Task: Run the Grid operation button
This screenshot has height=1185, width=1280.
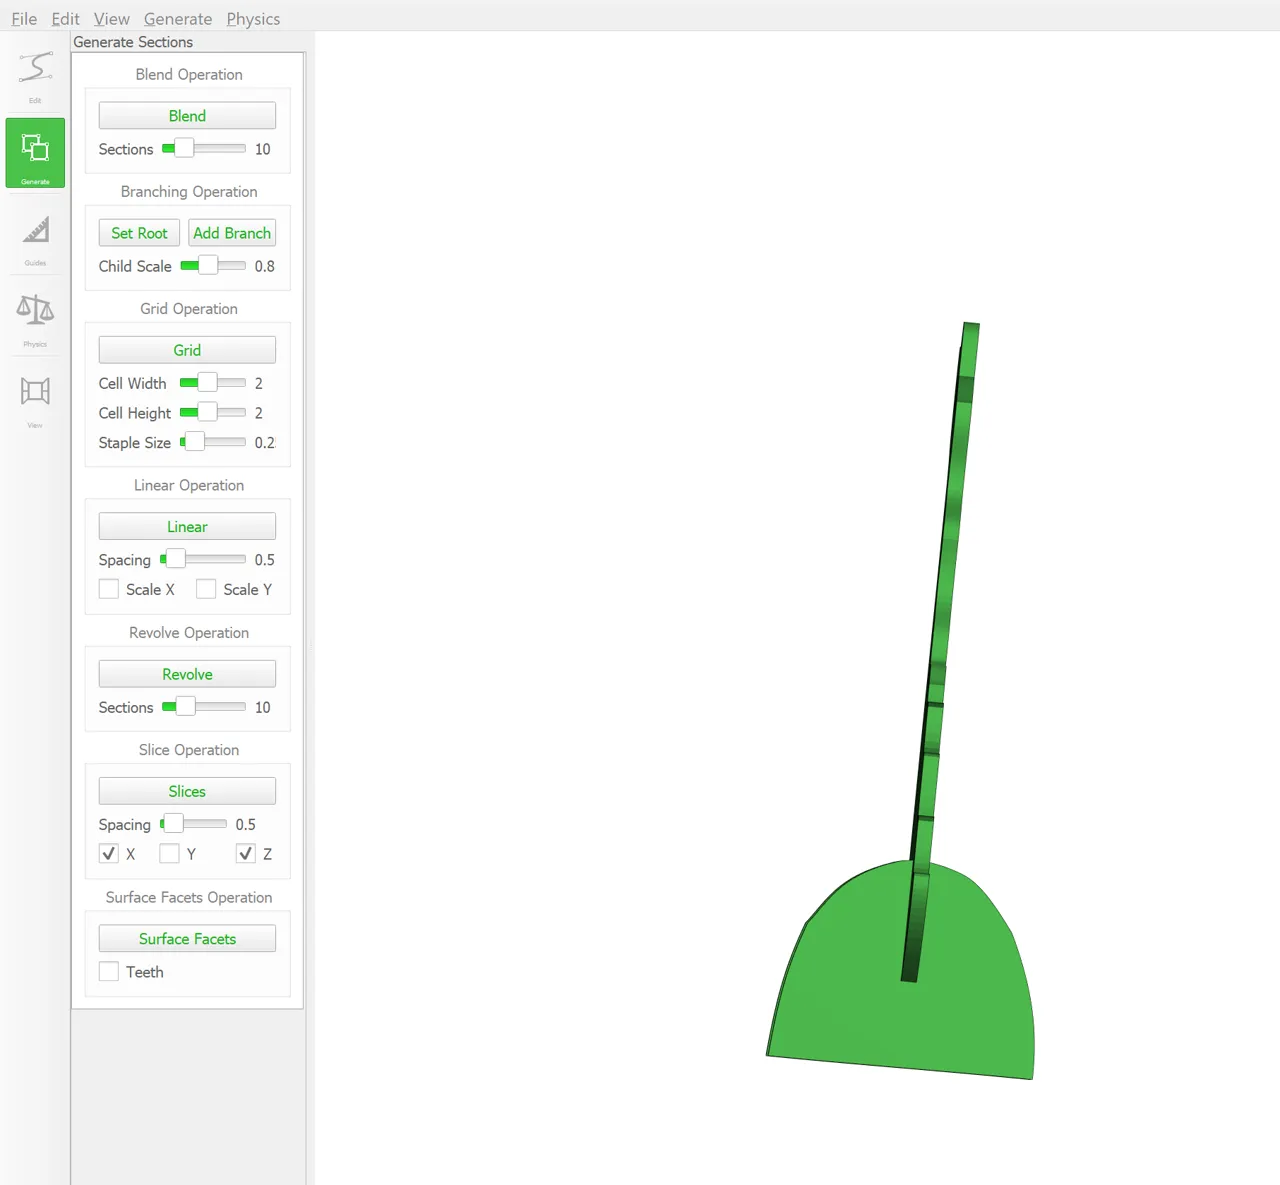Action: 187,350
